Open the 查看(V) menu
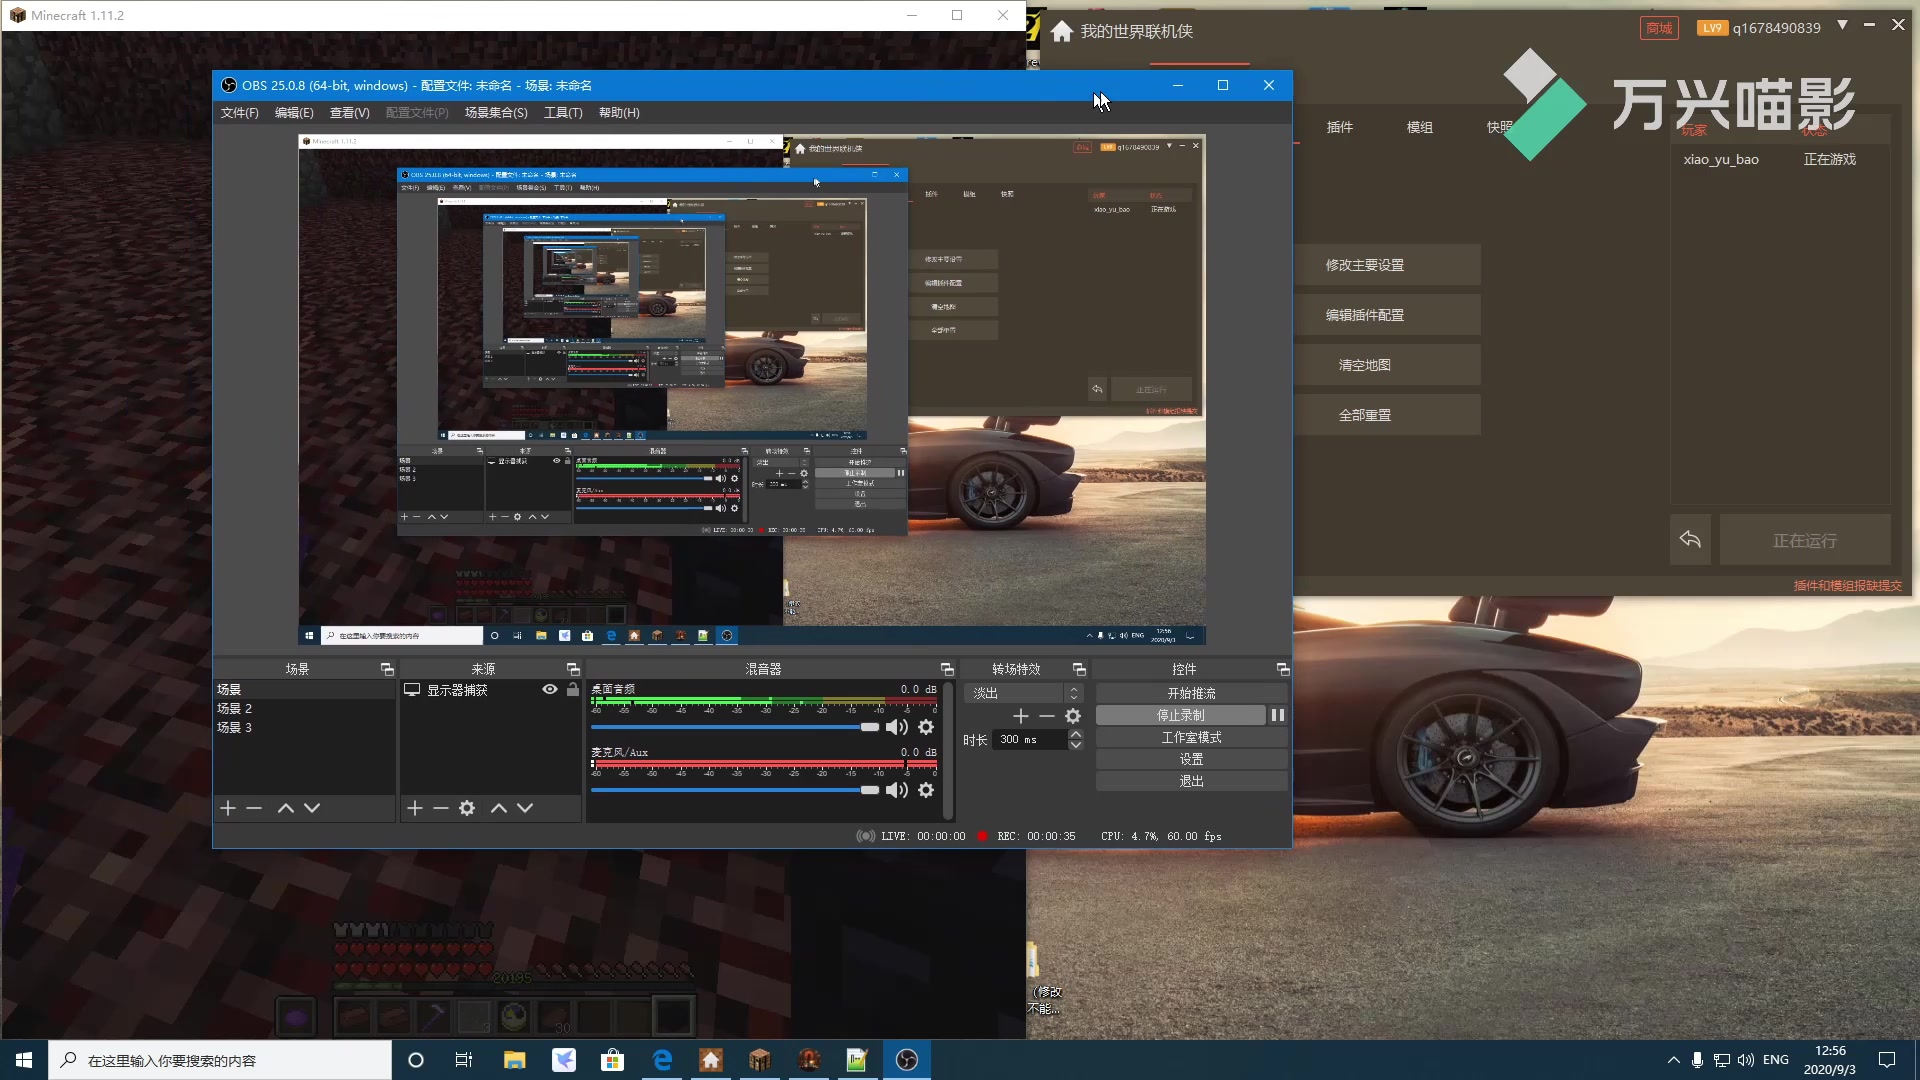 (x=350, y=113)
